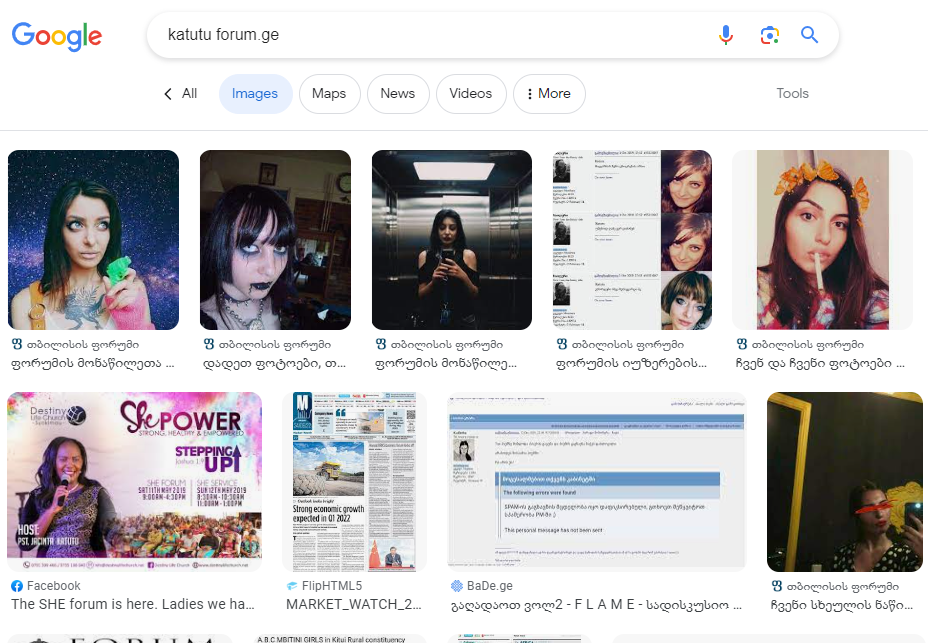This screenshot has width=928, height=643.
Task: Click source label under galaxy-background photo
Action: tap(83, 345)
